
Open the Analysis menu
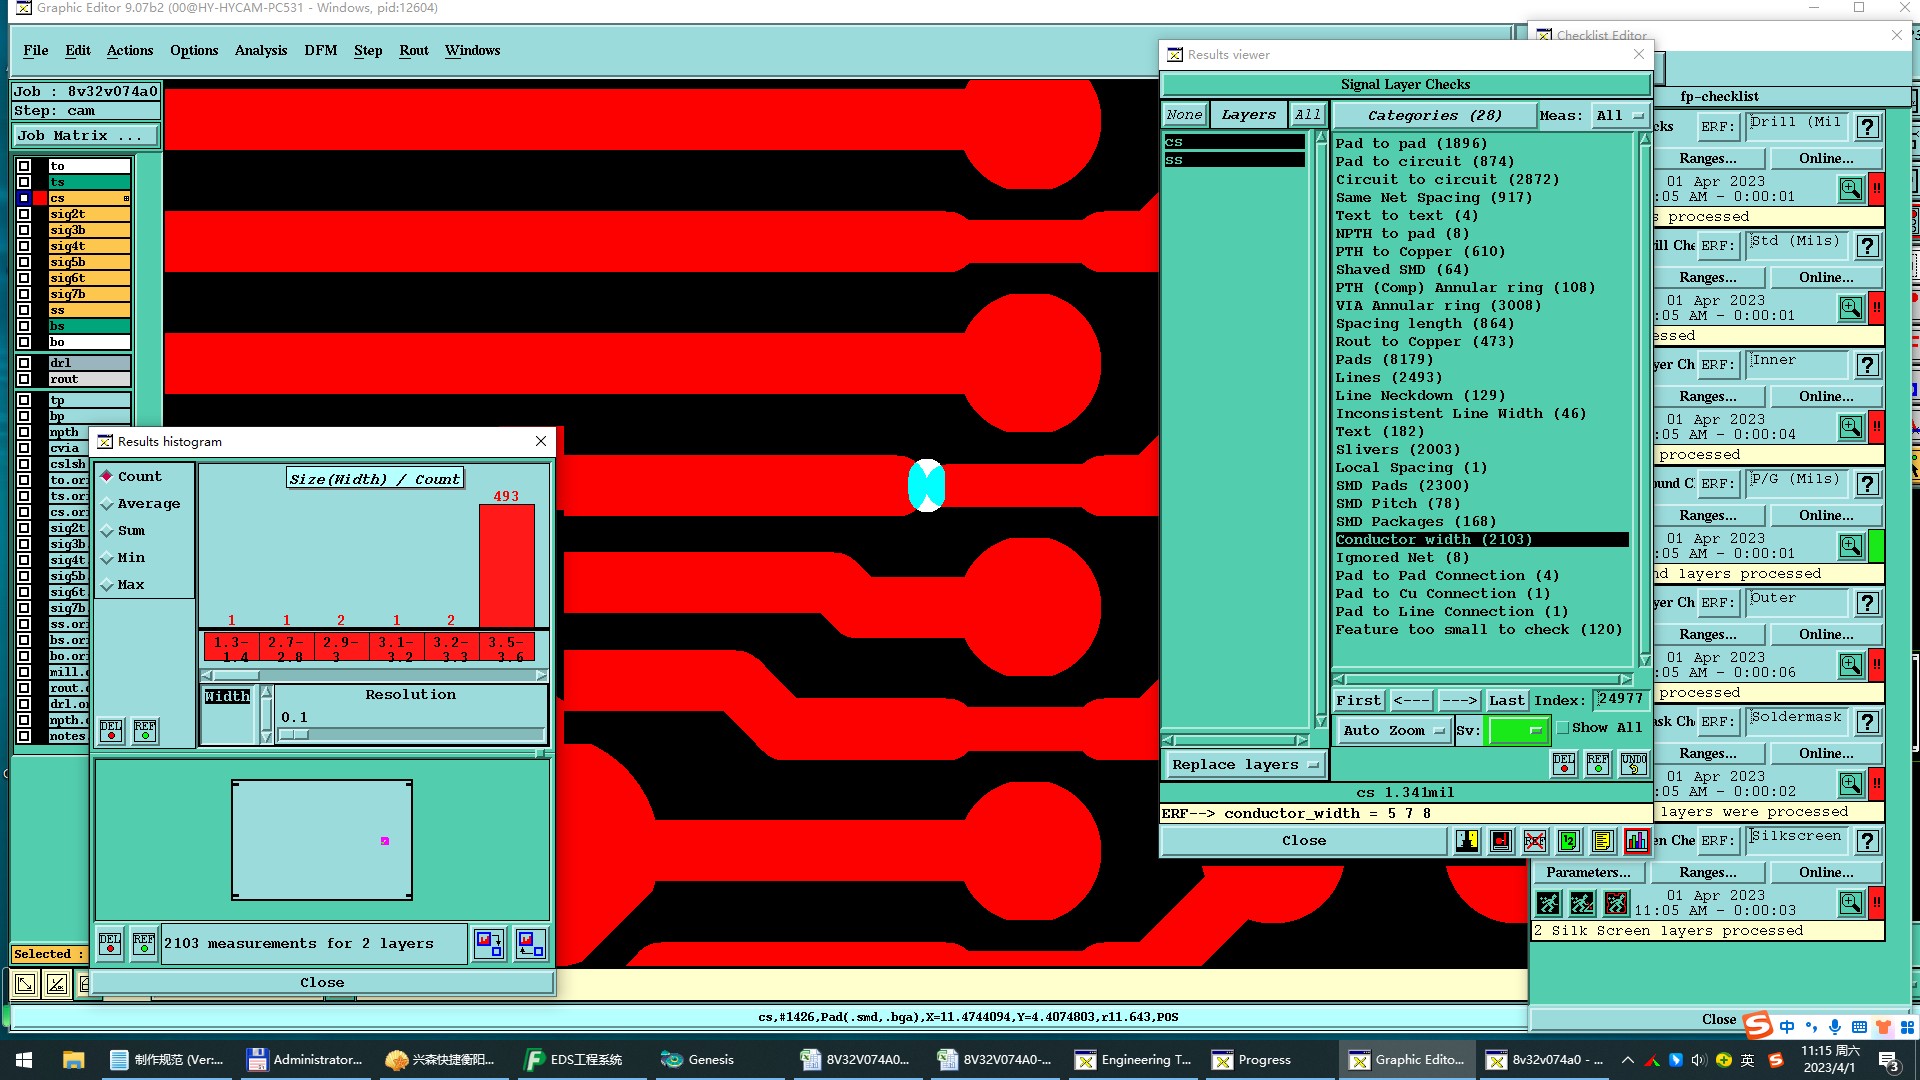click(x=261, y=51)
